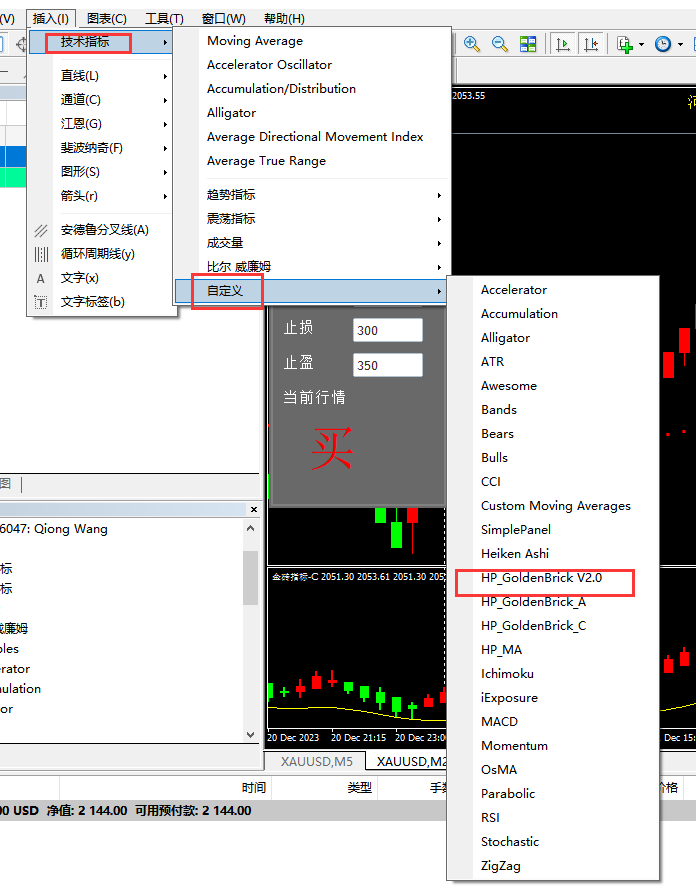Click the 止损 stop loss input field
The height and width of the screenshot is (892, 696).
click(x=387, y=330)
